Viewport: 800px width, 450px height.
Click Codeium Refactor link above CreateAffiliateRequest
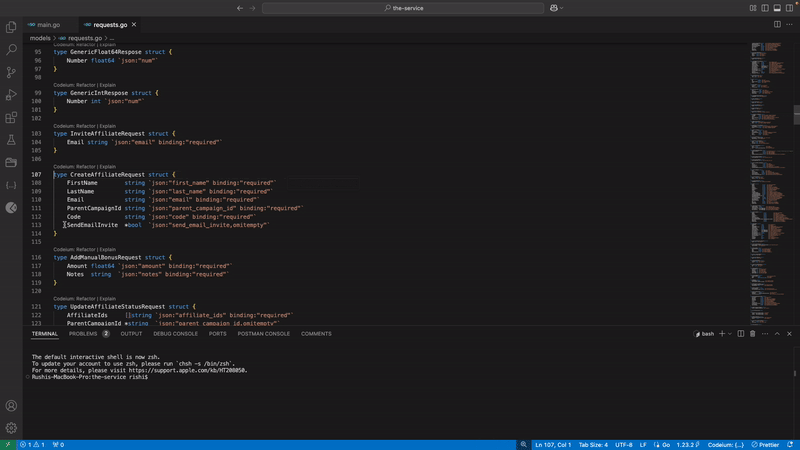tap(86, 167)
